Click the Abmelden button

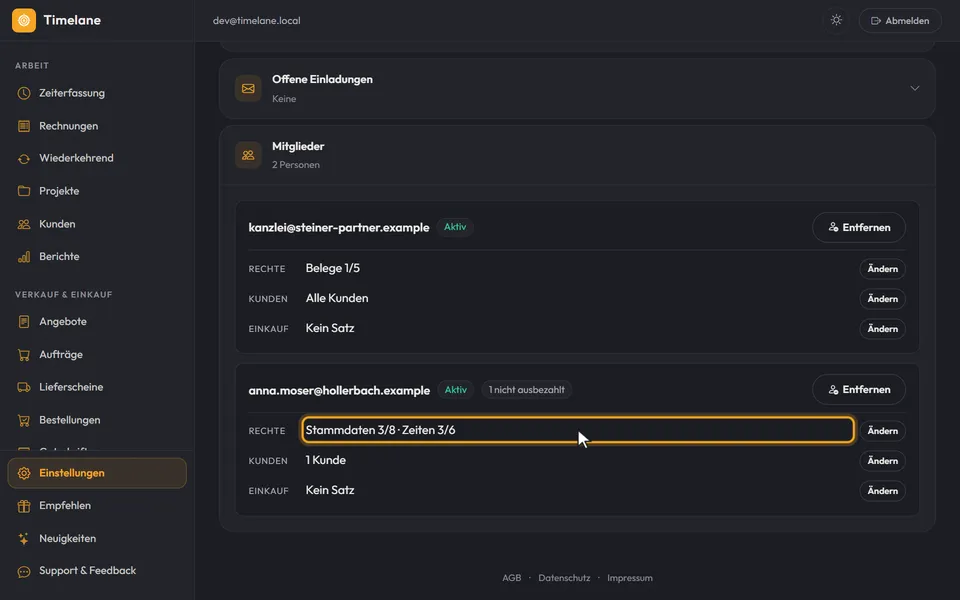[900, 20]
